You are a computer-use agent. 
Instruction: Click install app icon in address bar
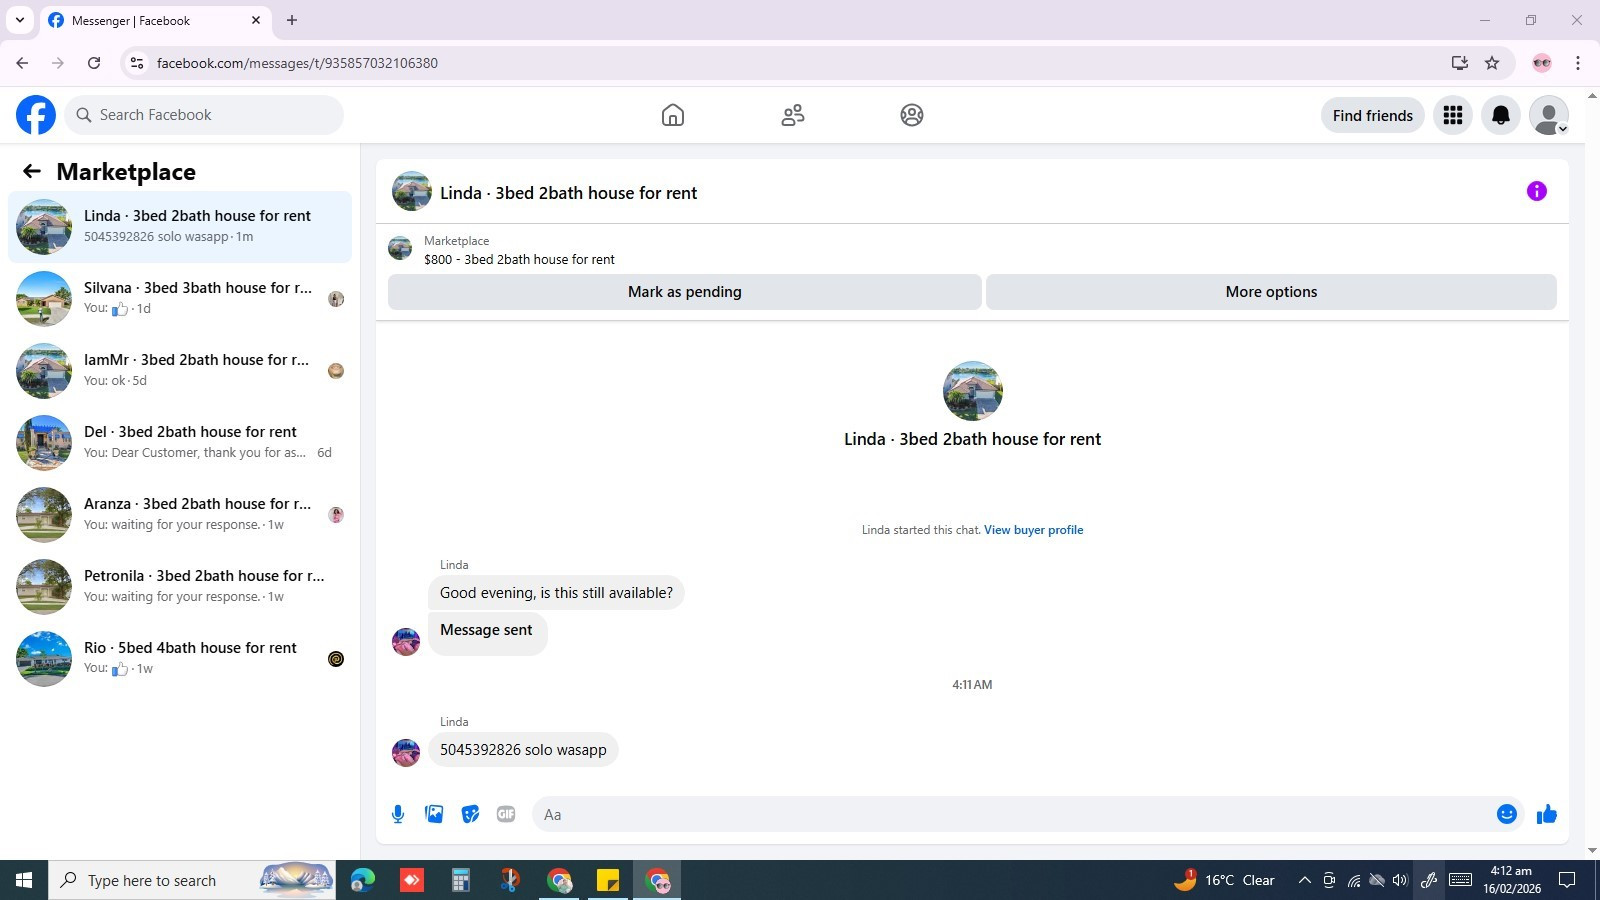tap(1460, 63)
